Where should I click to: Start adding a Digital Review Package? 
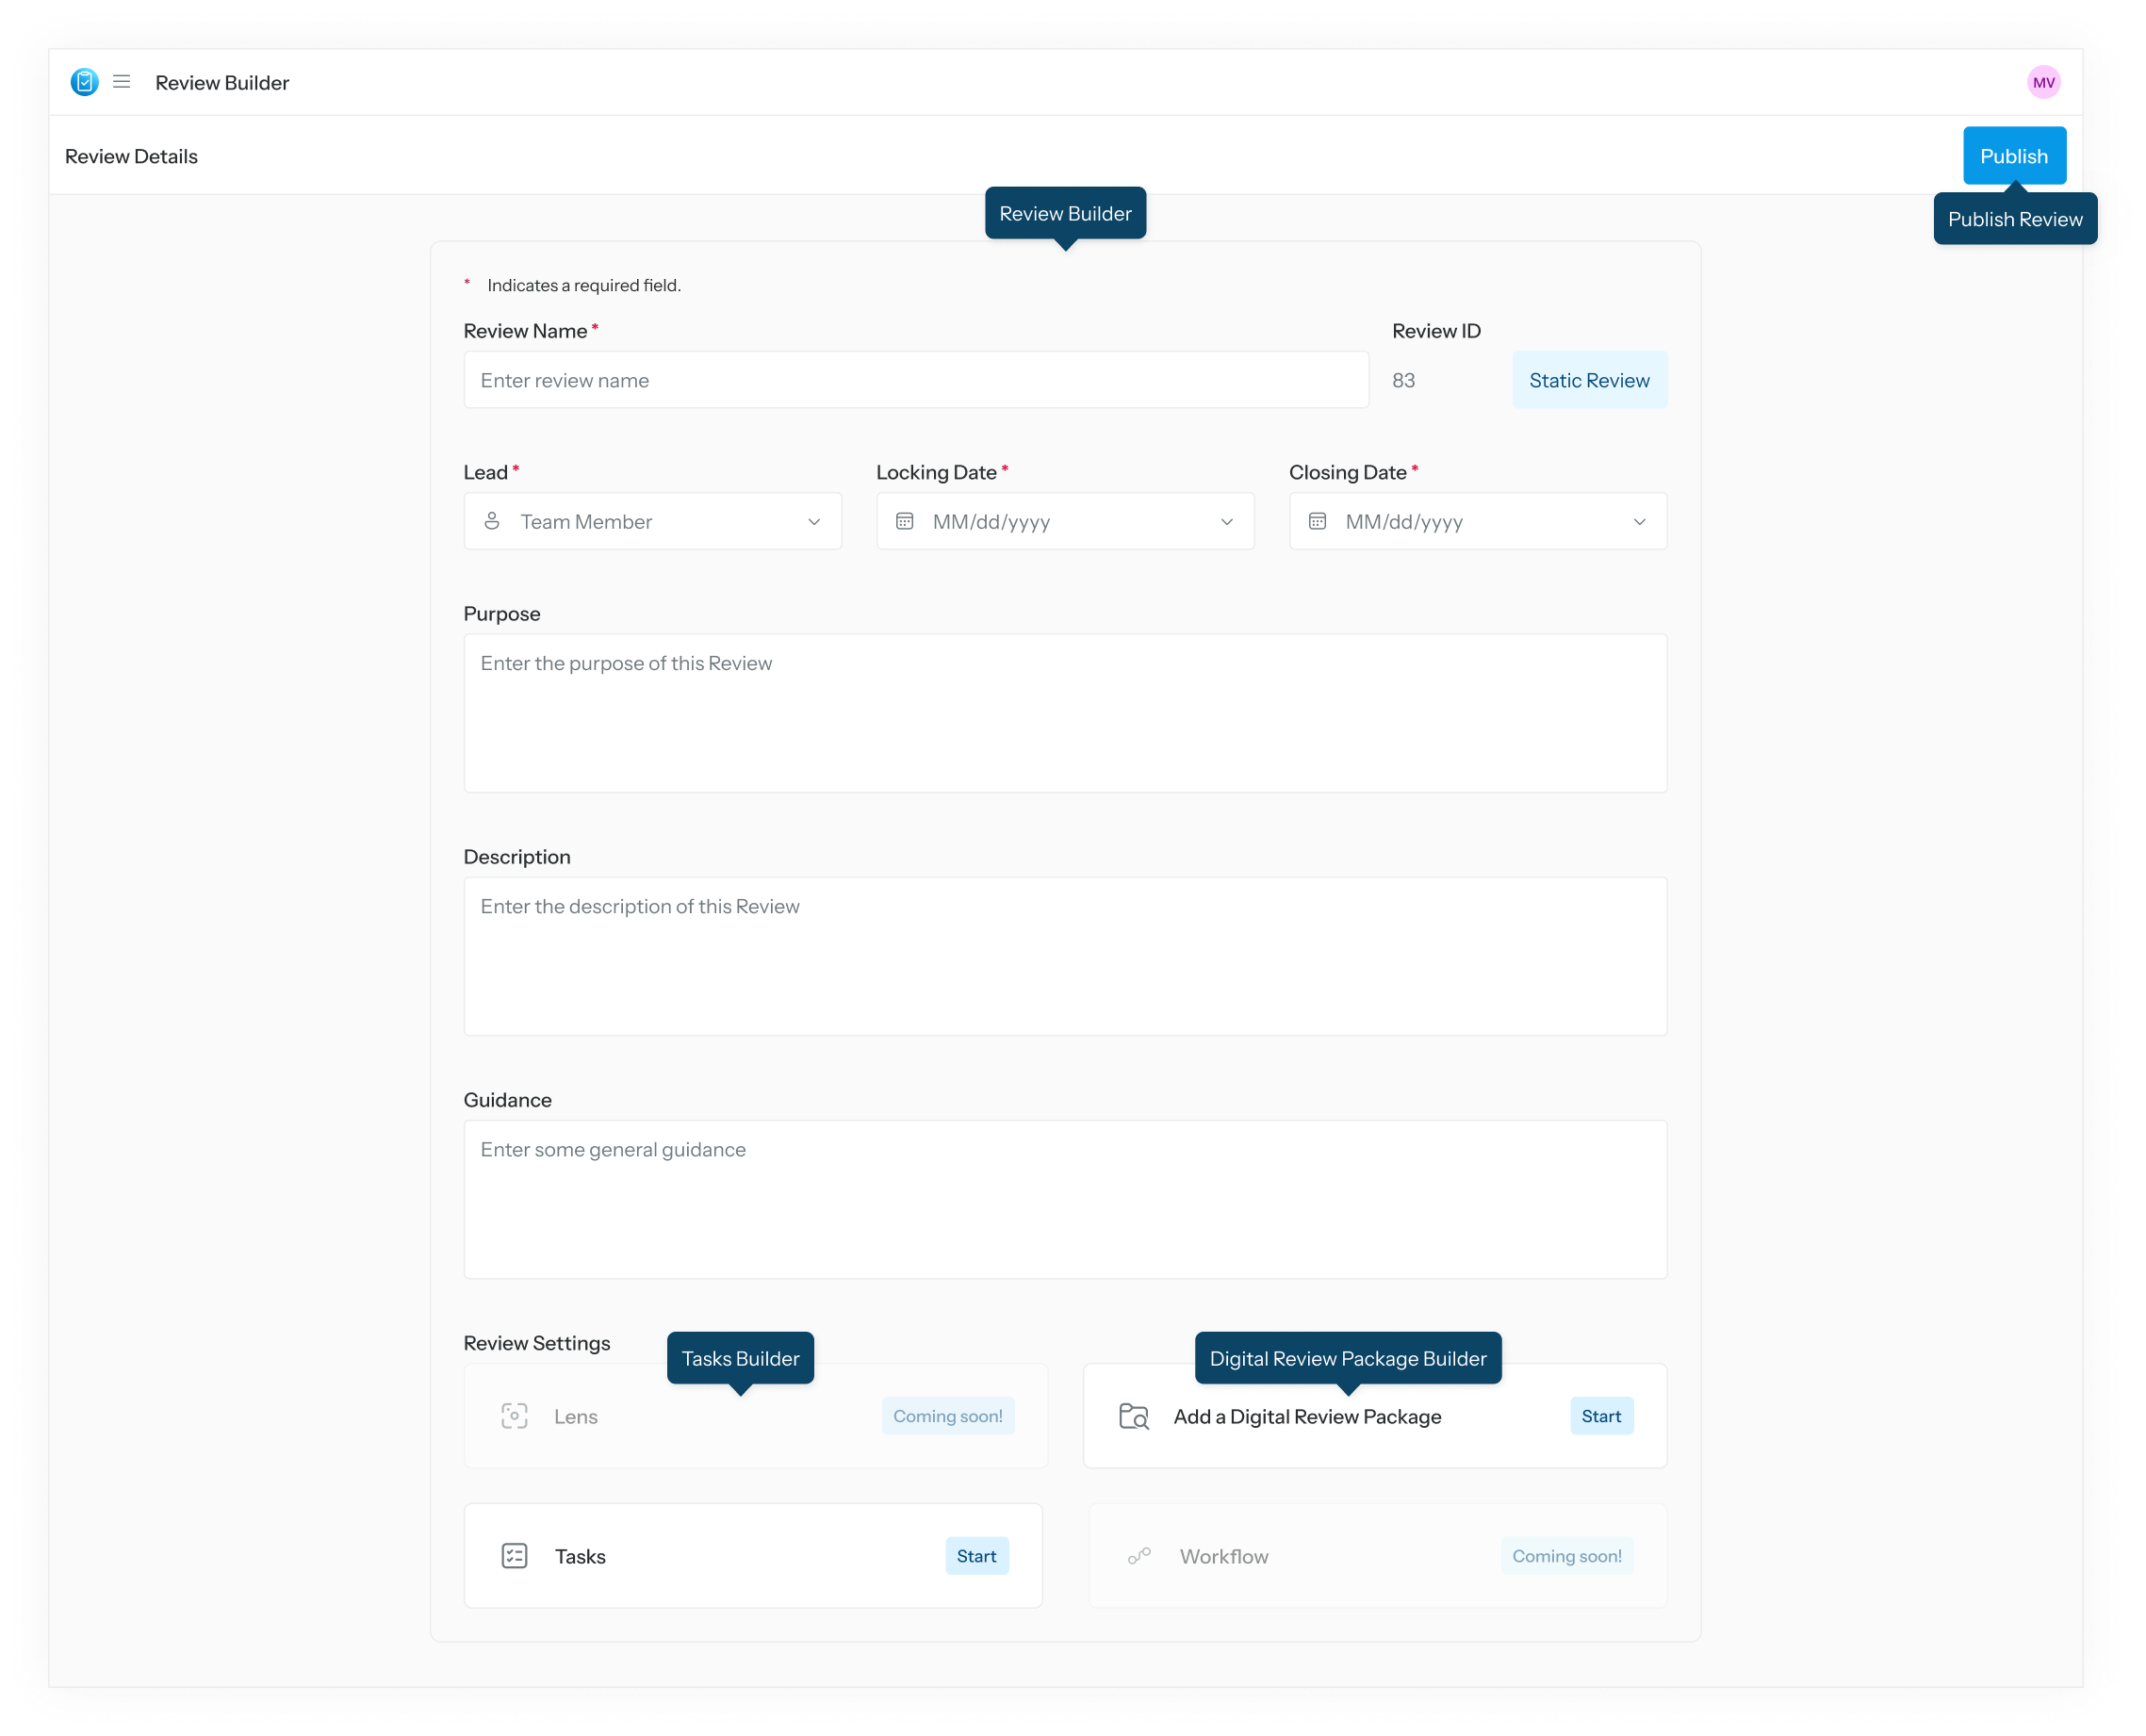coord(1601,1415)
